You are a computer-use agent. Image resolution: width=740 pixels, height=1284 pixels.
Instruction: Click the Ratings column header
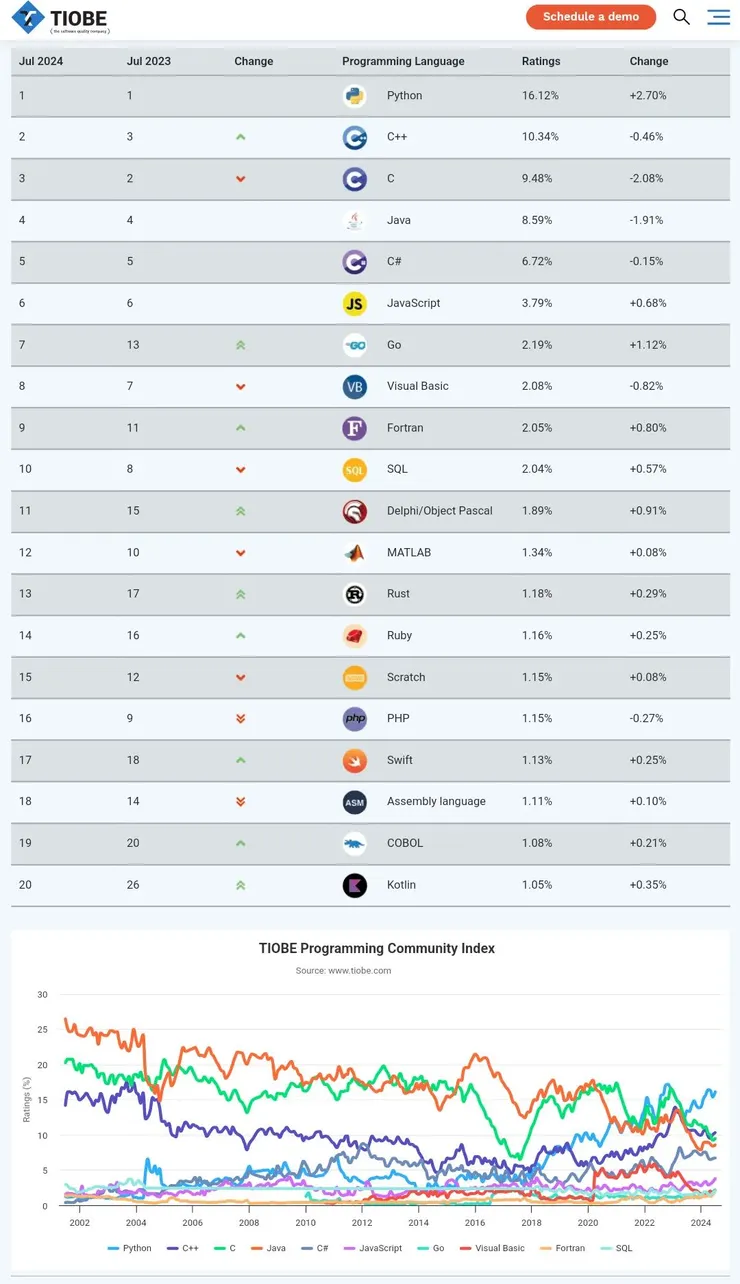tap(540, 61)
